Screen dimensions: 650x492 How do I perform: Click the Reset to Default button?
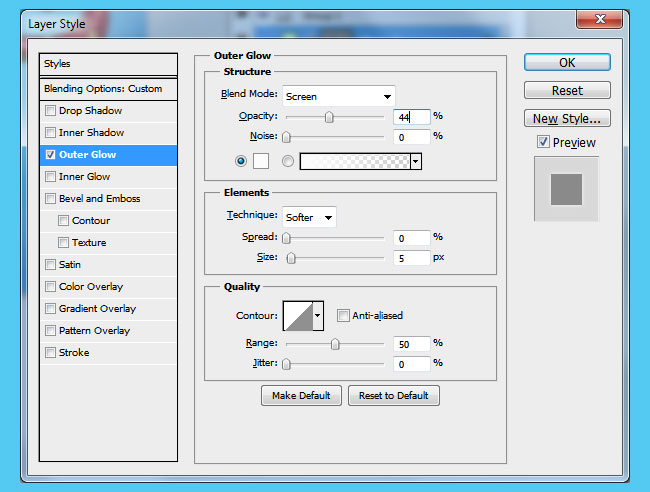click(x=394, y=395)
